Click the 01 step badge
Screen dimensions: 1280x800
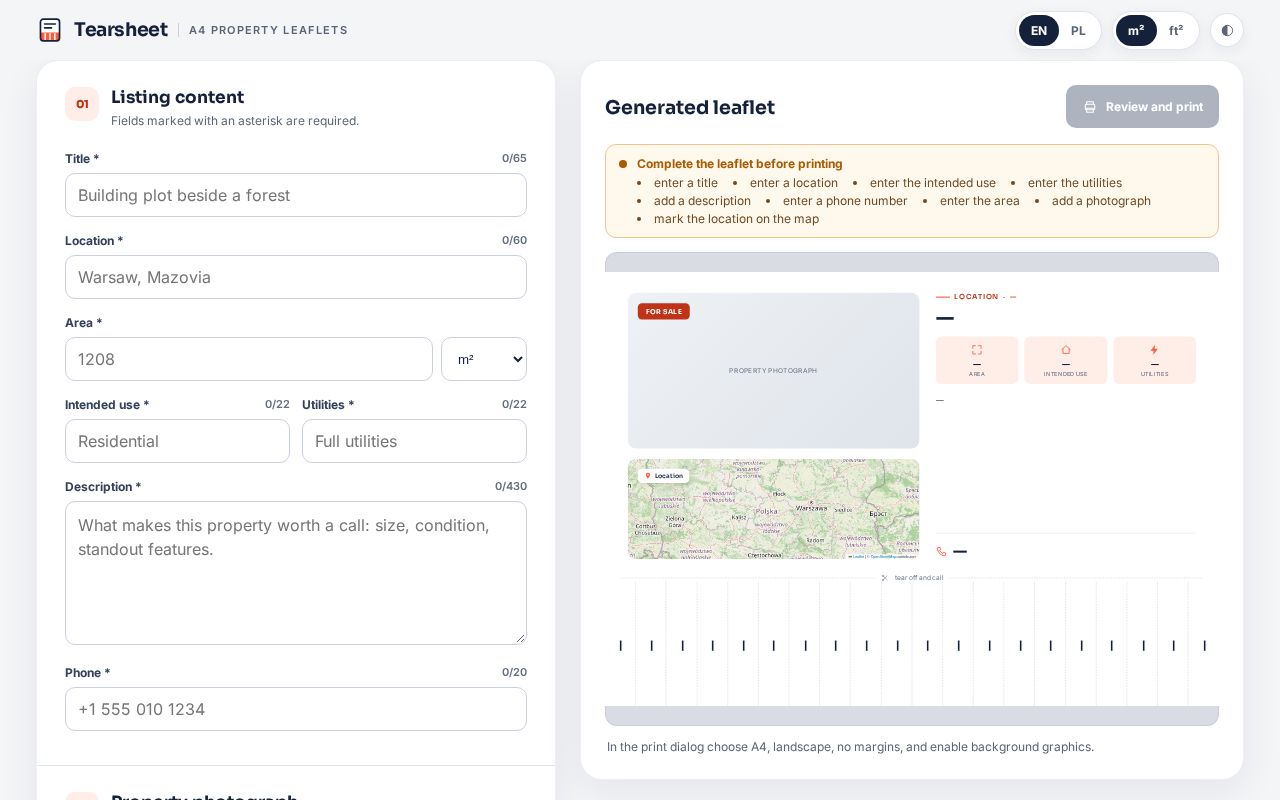82,104
